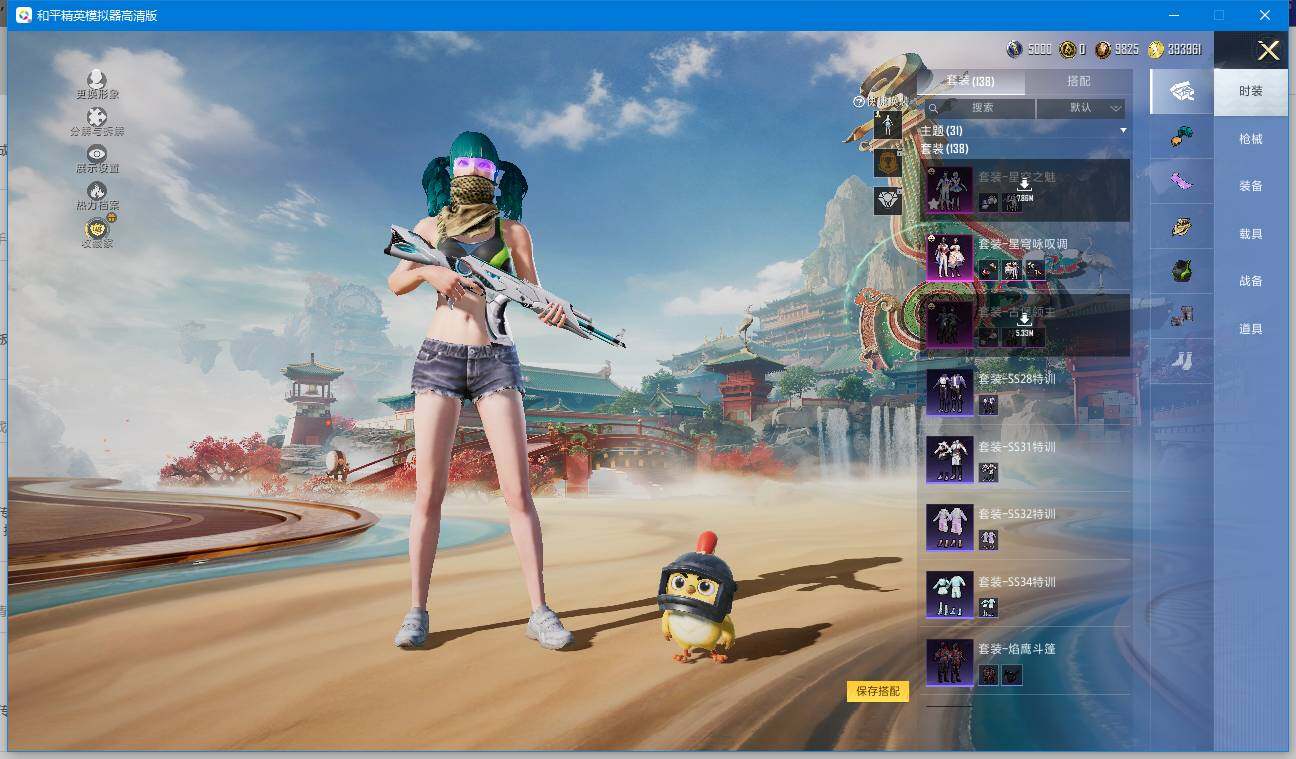Select the SS32特训 outfit thumbnail
This screenshot has height=759, width=1296.
949,527
